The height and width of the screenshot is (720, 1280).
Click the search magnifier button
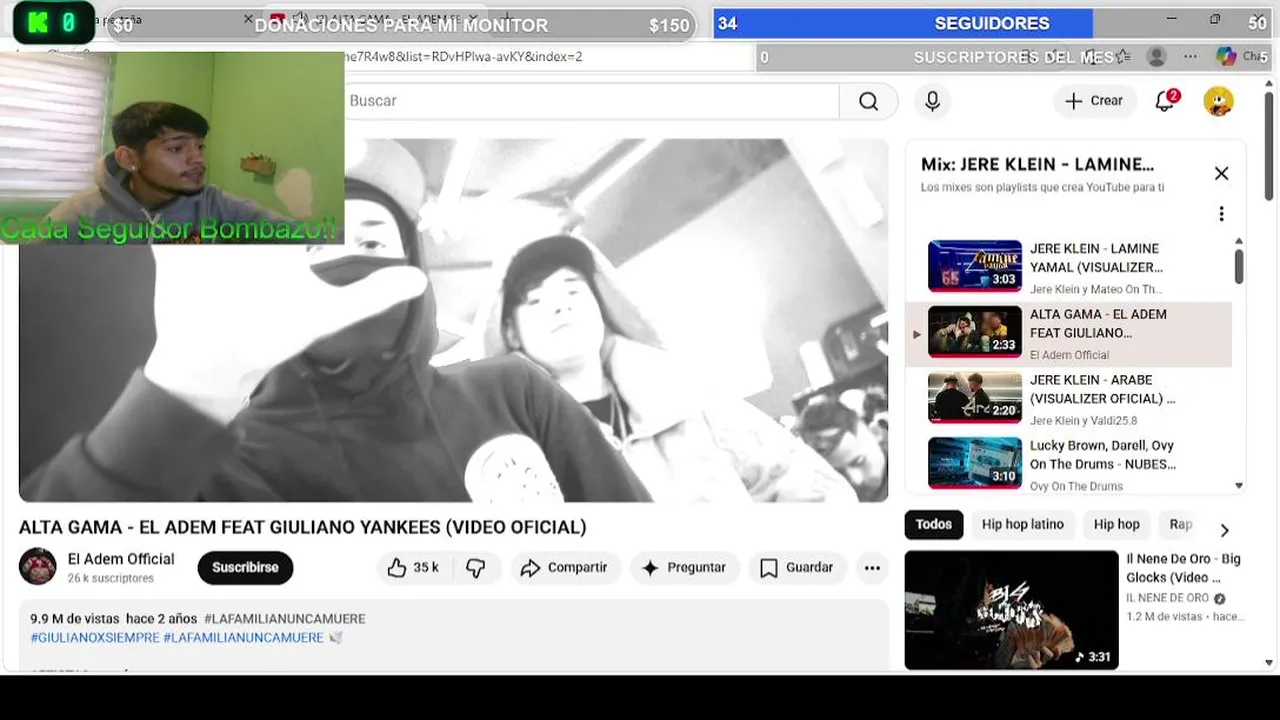point(868,101)
